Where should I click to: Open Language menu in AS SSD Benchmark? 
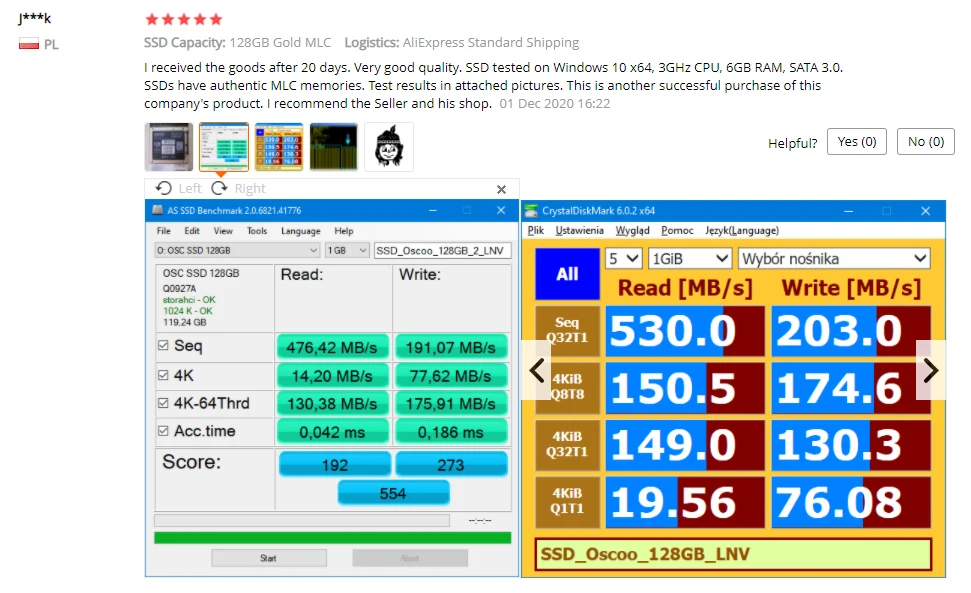click(x=301, y=231)
